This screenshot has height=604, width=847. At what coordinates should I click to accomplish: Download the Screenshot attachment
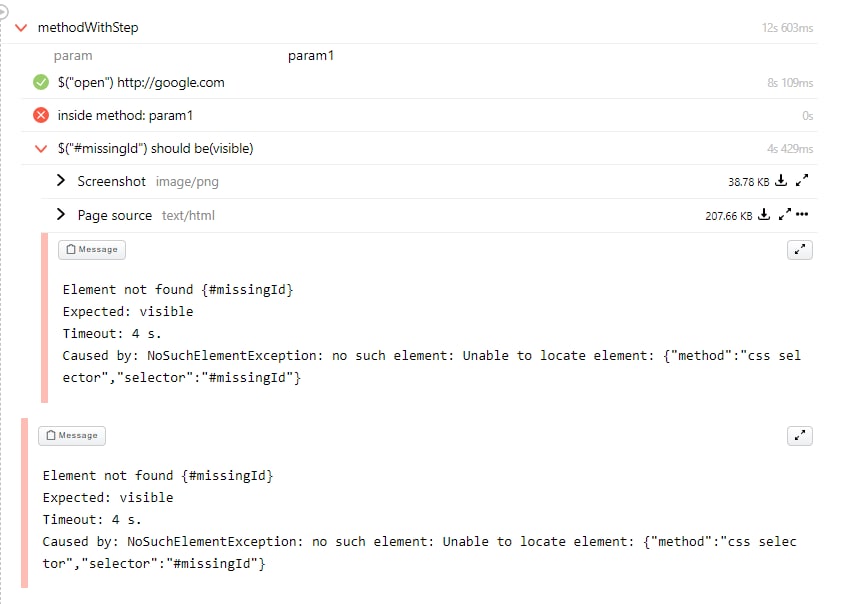[781, 180]
